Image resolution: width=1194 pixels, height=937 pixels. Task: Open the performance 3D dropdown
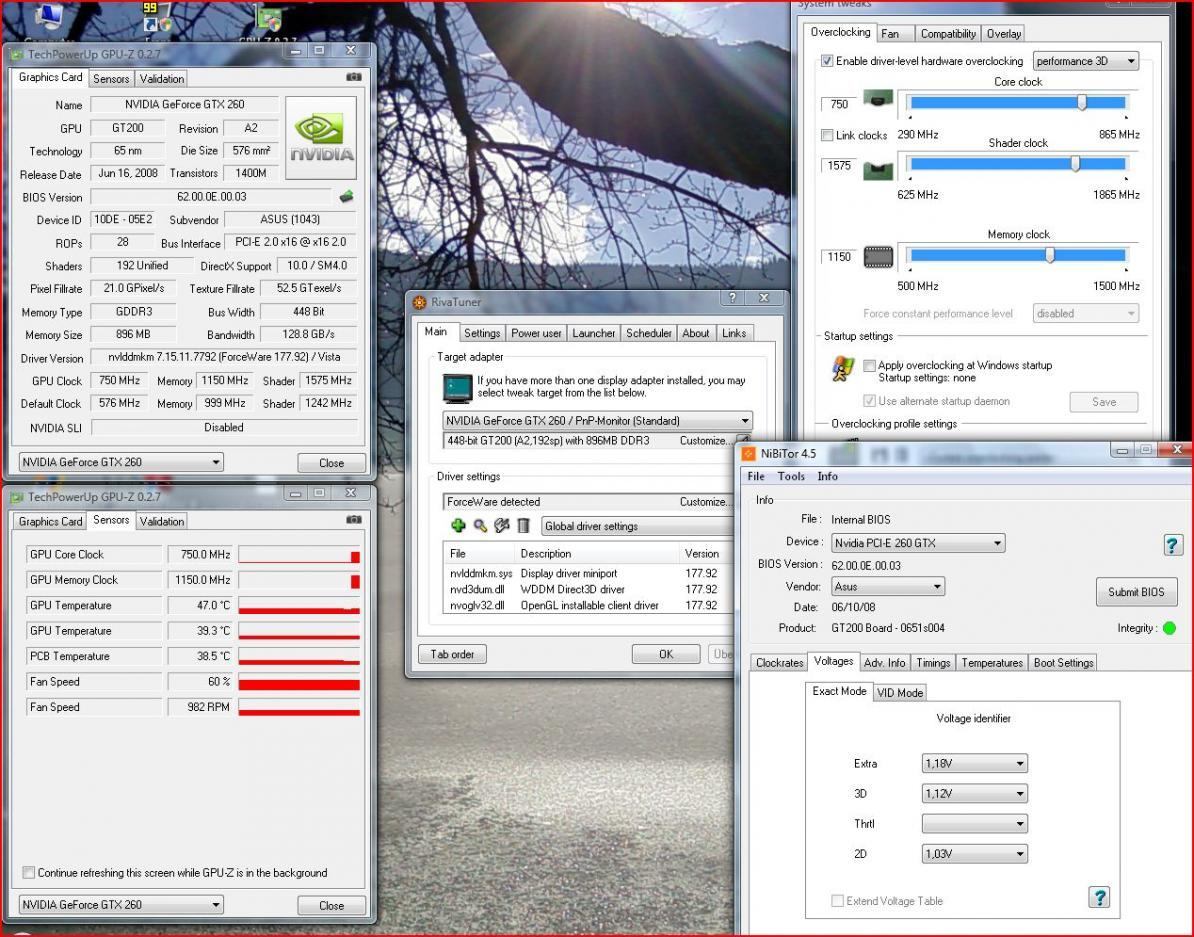coord(1086,61)
